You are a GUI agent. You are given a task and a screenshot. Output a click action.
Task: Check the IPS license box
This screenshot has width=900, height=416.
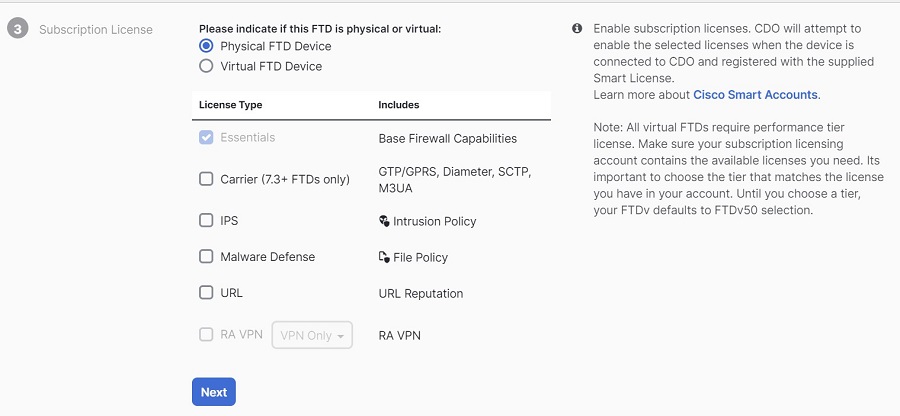[206, 220]
